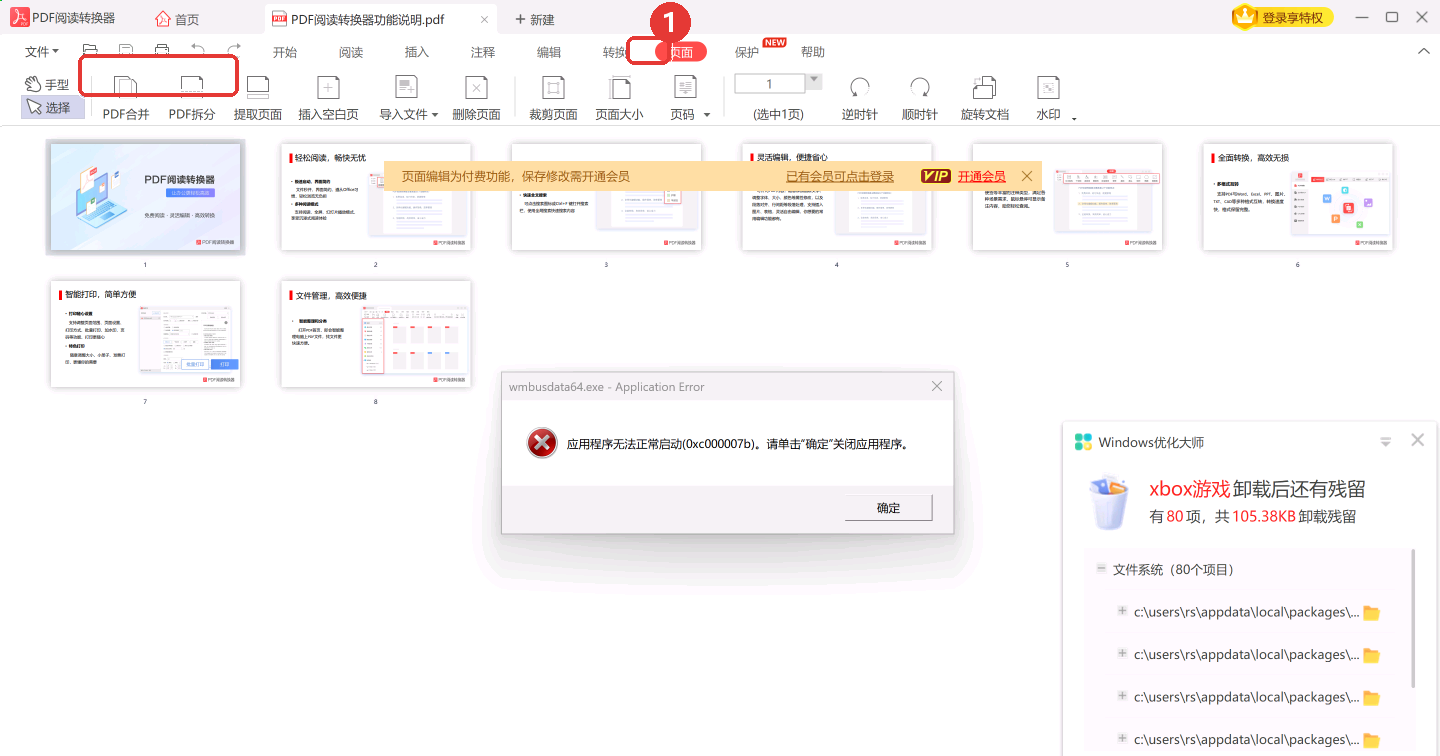Click the redo arrow icon
1440x756 pixels.
[234, 51]
